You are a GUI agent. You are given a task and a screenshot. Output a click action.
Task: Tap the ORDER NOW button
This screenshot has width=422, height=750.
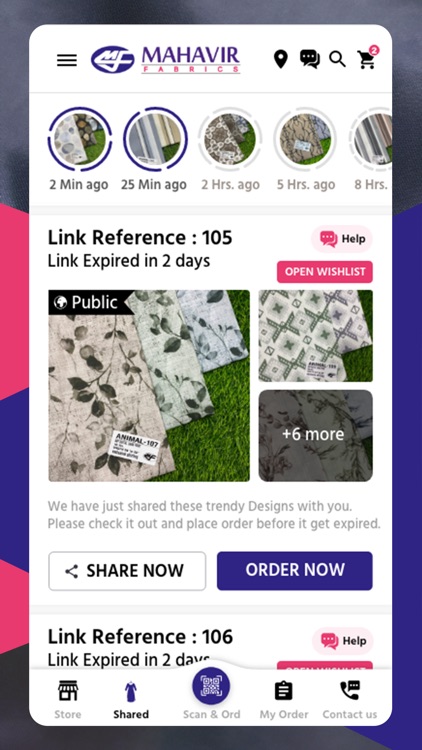click(x=295, y=570)
